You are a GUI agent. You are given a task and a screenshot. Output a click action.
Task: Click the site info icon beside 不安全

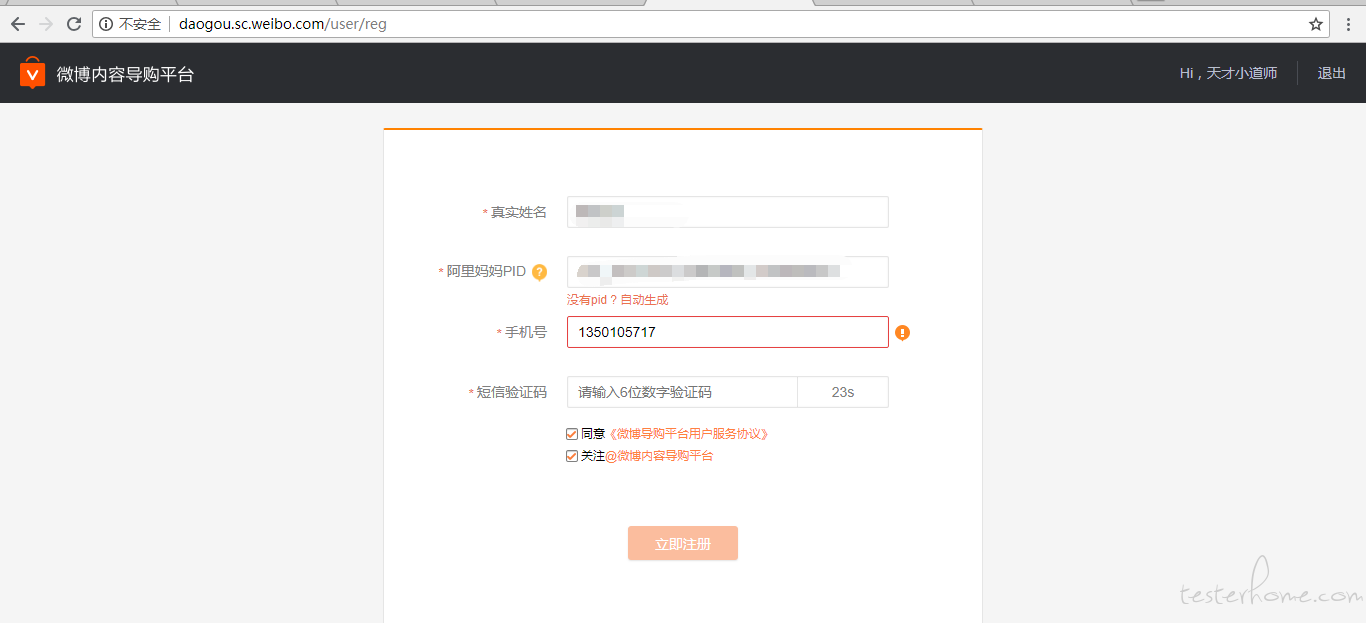[106, 24]
